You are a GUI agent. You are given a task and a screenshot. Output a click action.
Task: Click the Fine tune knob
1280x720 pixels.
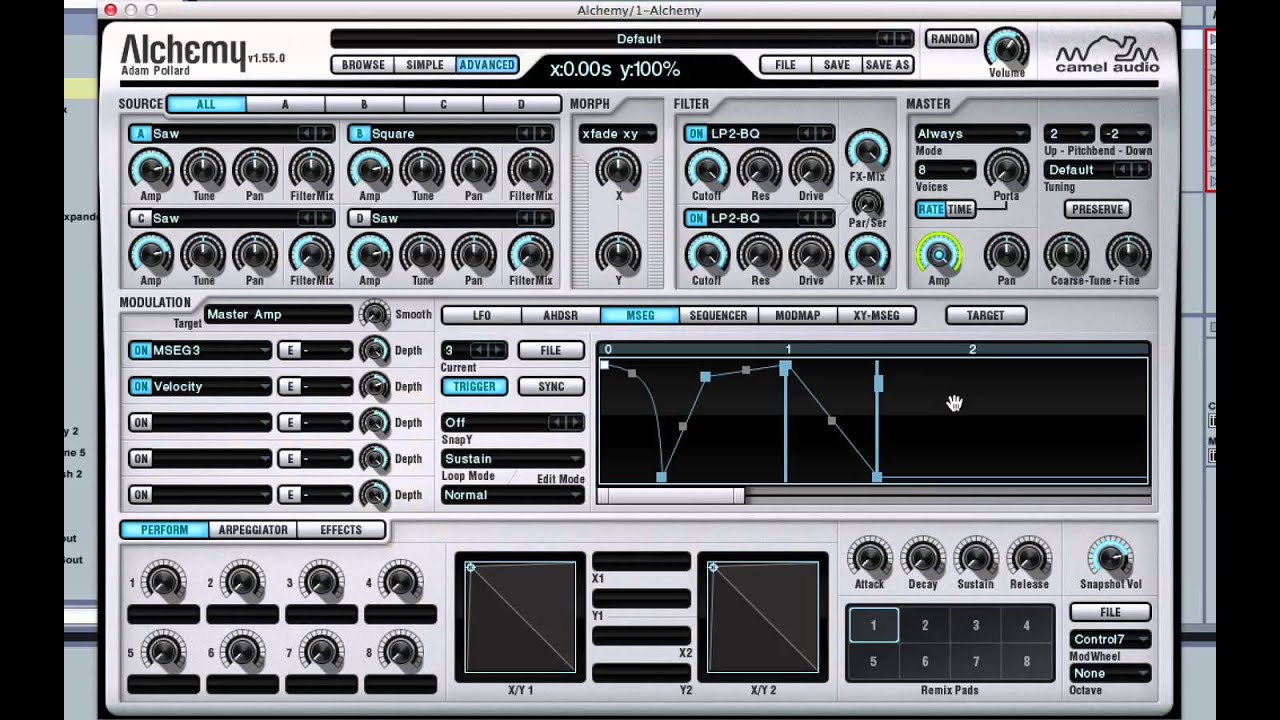click(x=1128, y=254)
